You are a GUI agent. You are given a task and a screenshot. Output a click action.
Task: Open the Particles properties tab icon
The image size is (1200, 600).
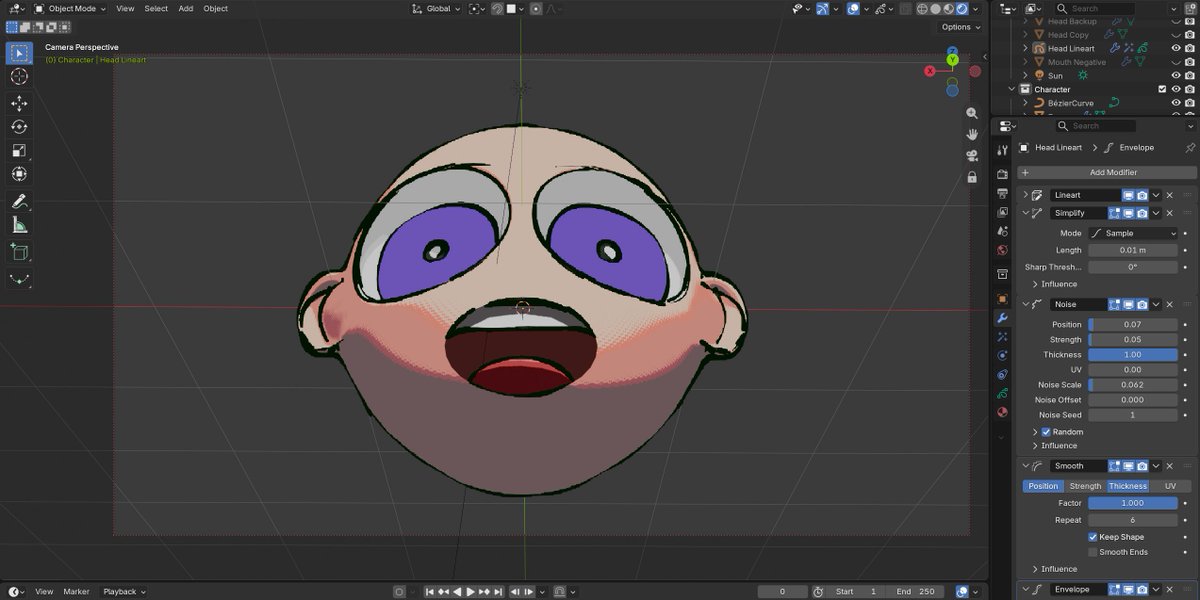[x=1002, y=337]
